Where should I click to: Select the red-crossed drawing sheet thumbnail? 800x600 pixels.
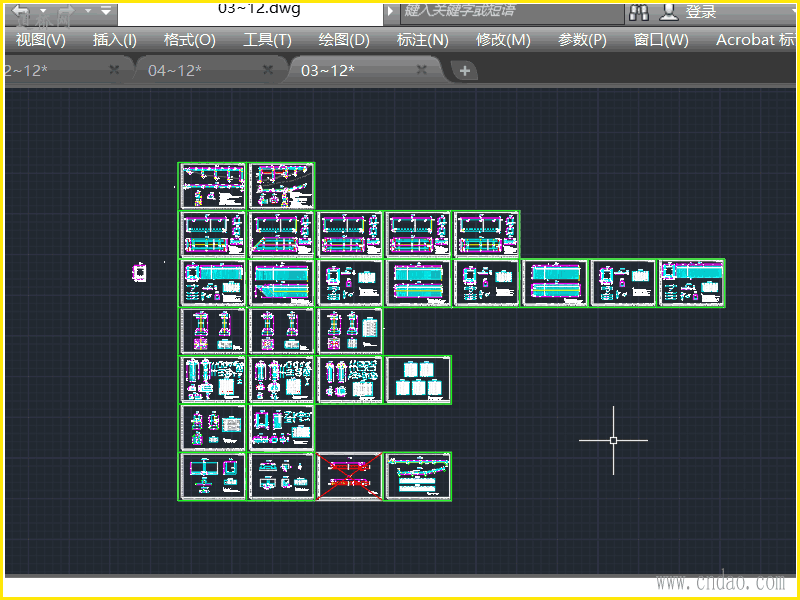(x=349, y=477)
